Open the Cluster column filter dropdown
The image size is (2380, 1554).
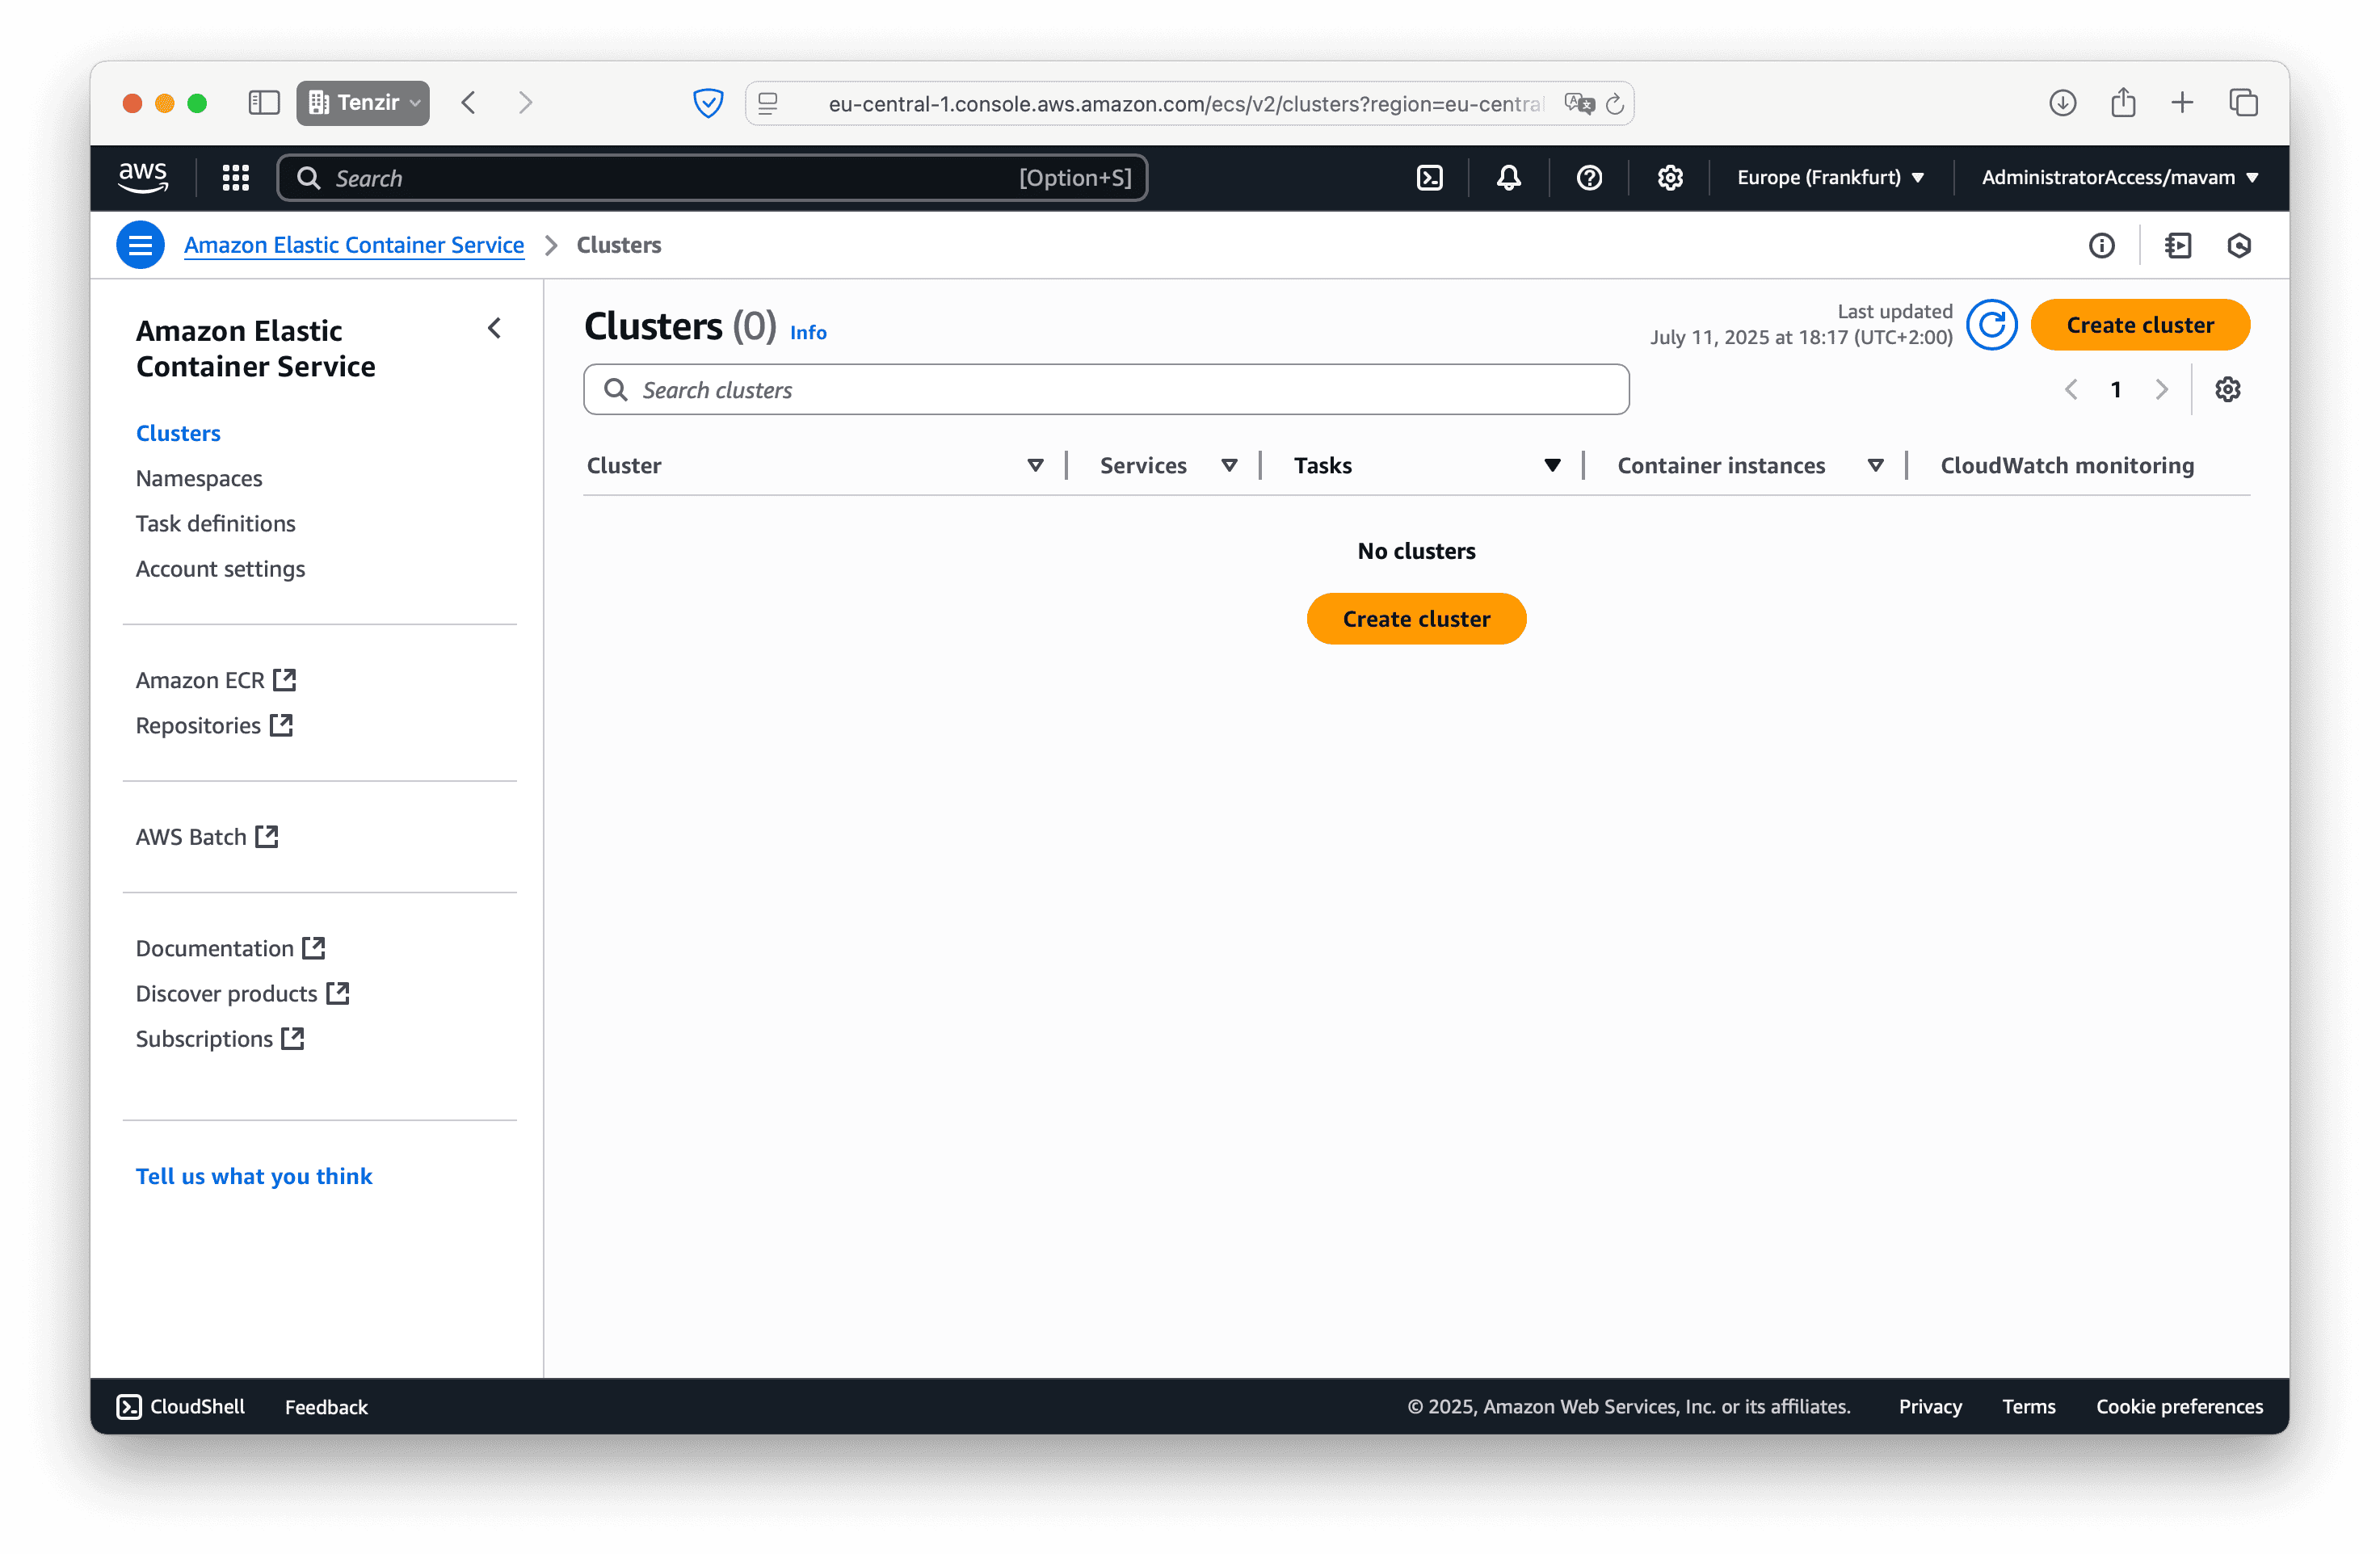(1035, 465)
